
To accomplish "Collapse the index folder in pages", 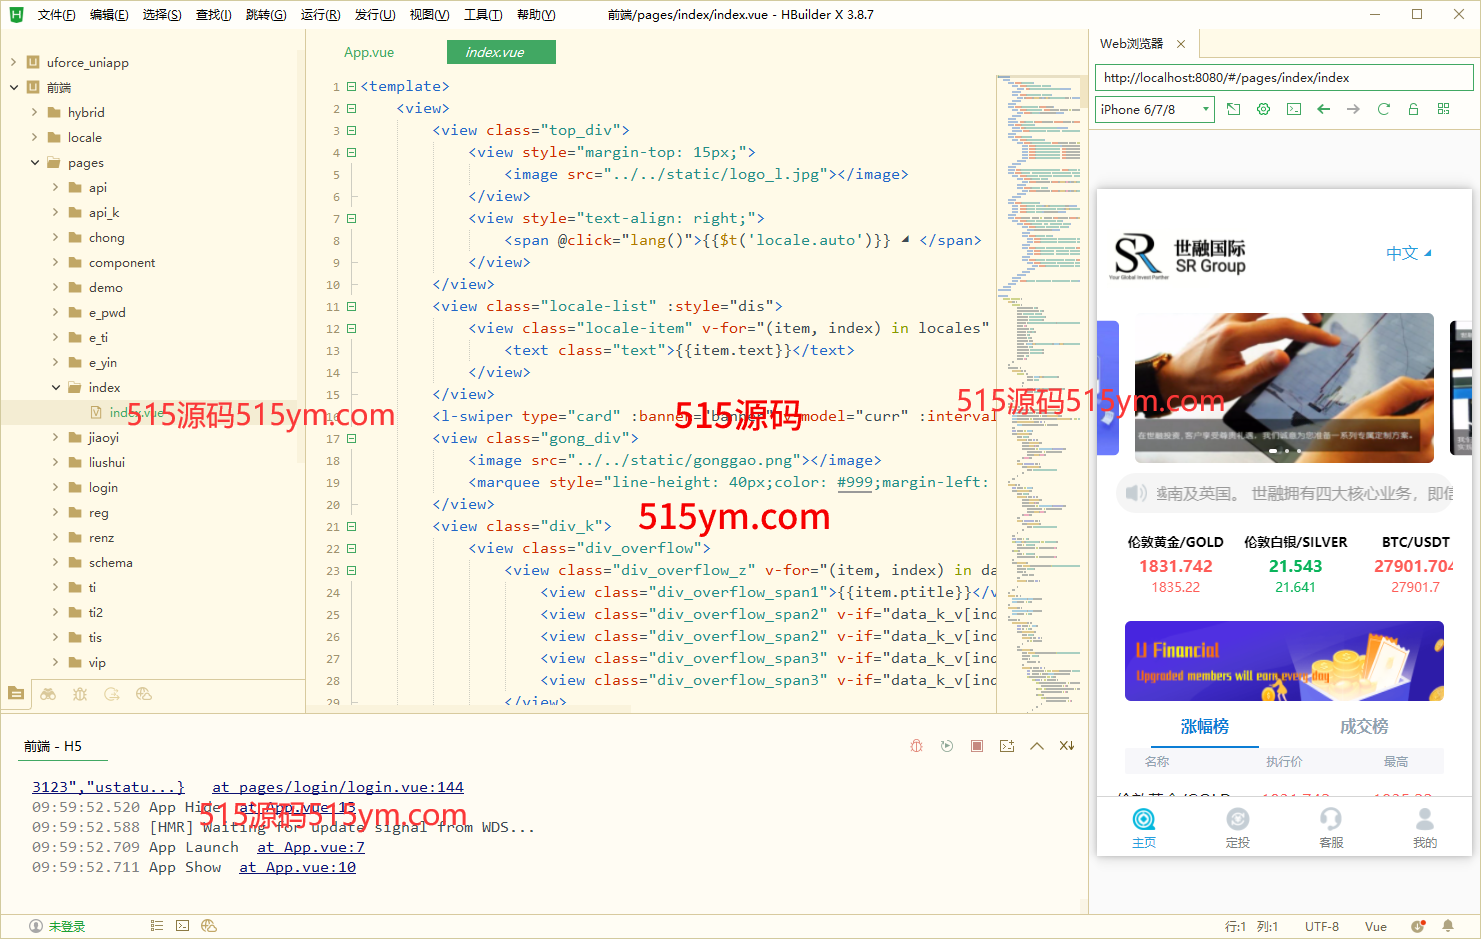I will click(55, 387).
